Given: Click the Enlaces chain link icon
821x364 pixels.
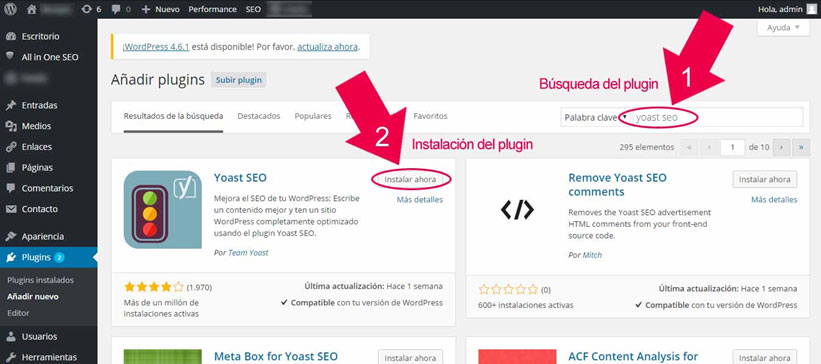Looking at the screenshot, I should 11,147.
